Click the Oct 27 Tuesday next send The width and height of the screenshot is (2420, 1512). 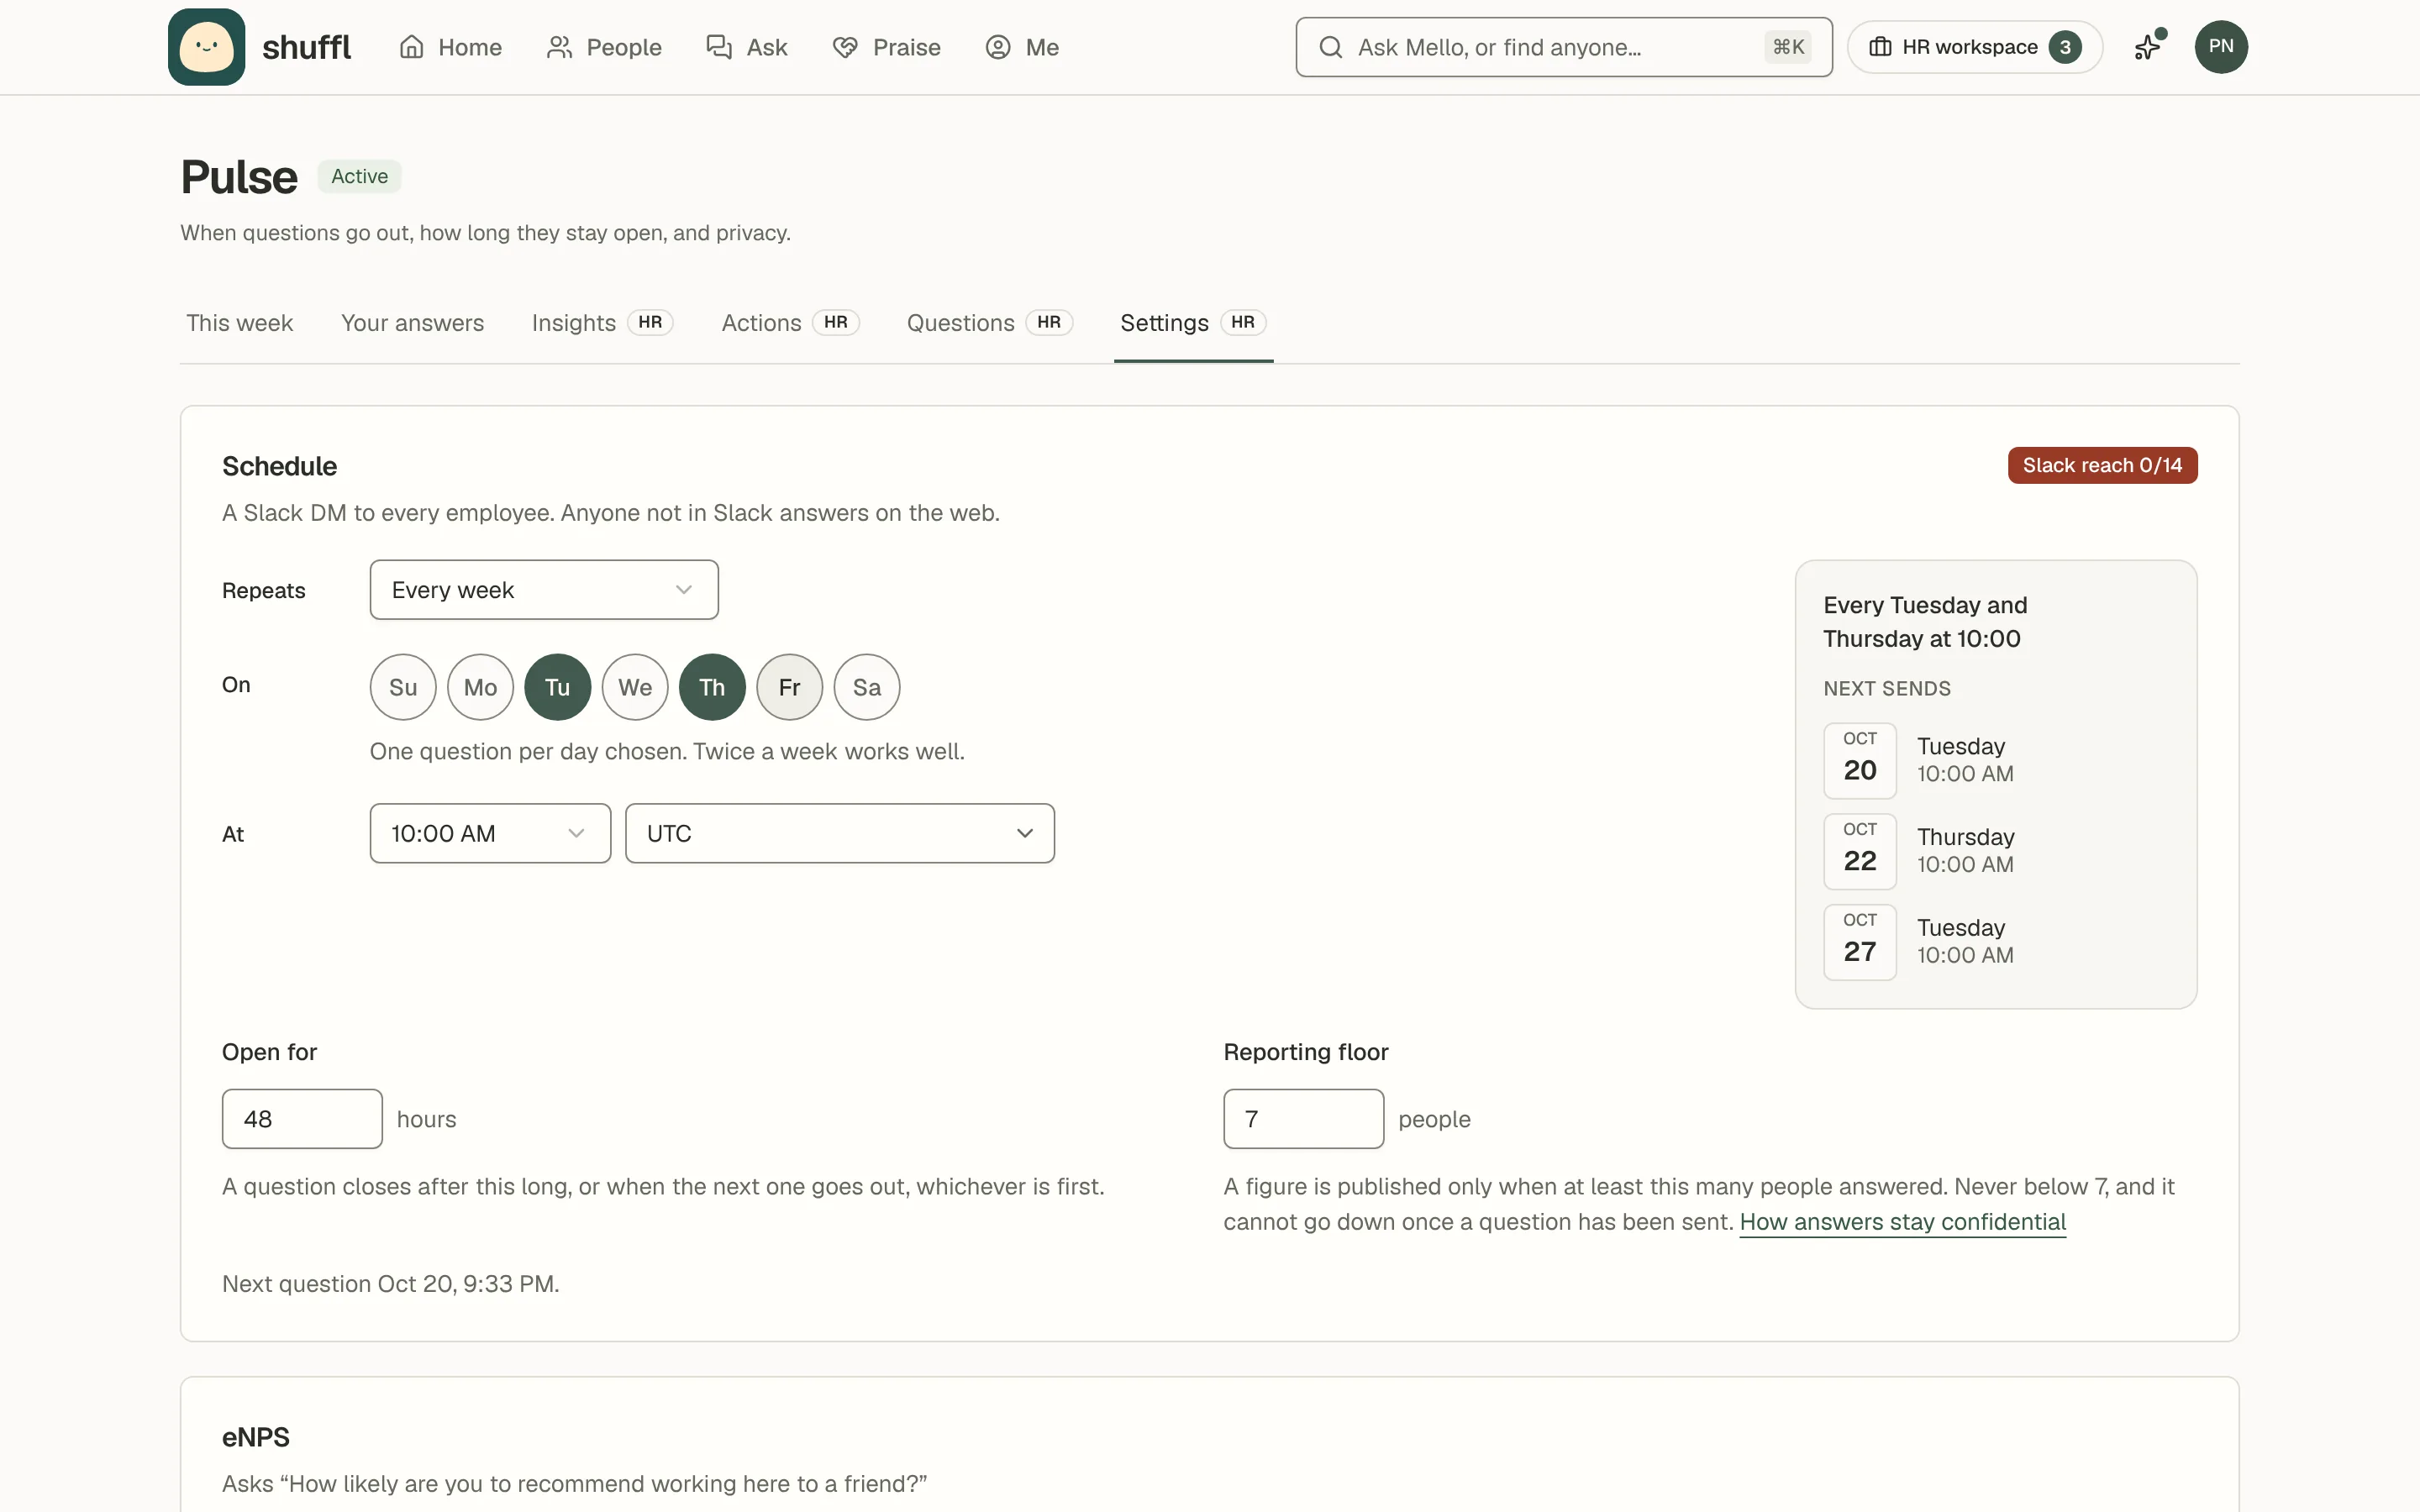[x=1996, y=942]
